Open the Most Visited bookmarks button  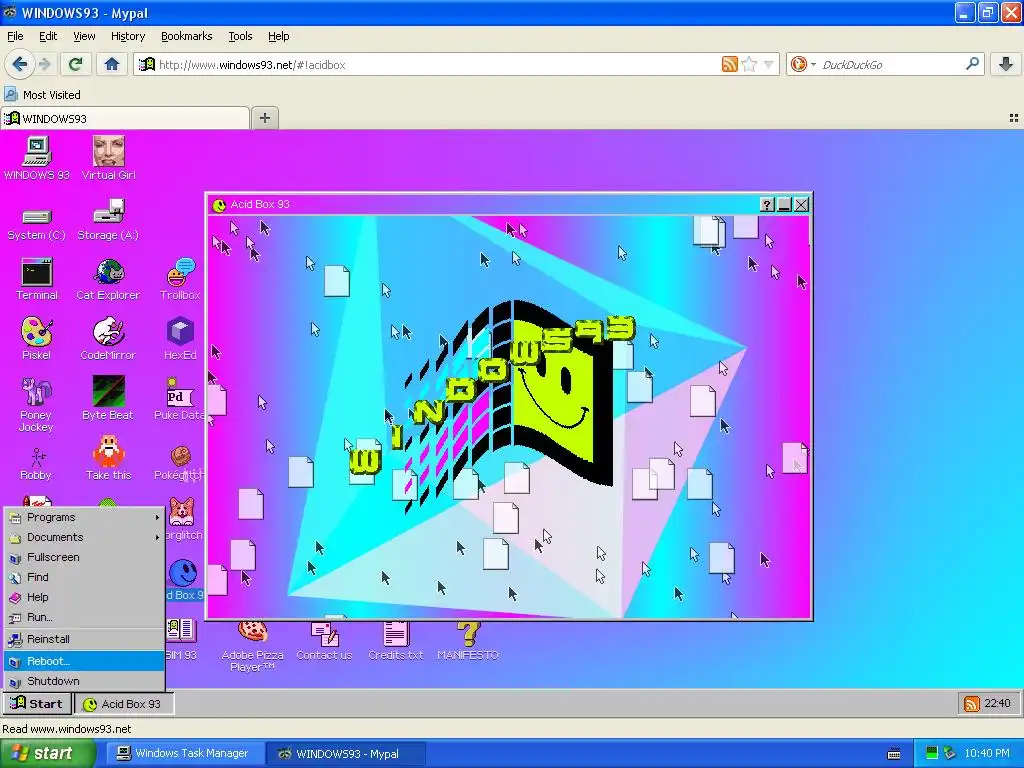pos(43,95)
